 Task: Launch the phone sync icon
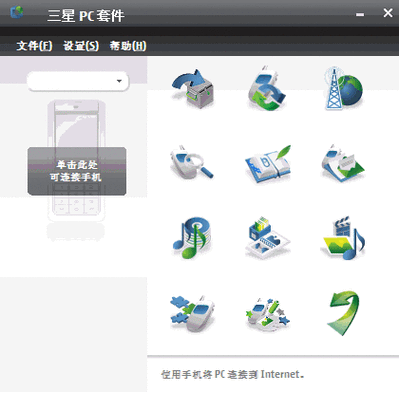point(267,89)
